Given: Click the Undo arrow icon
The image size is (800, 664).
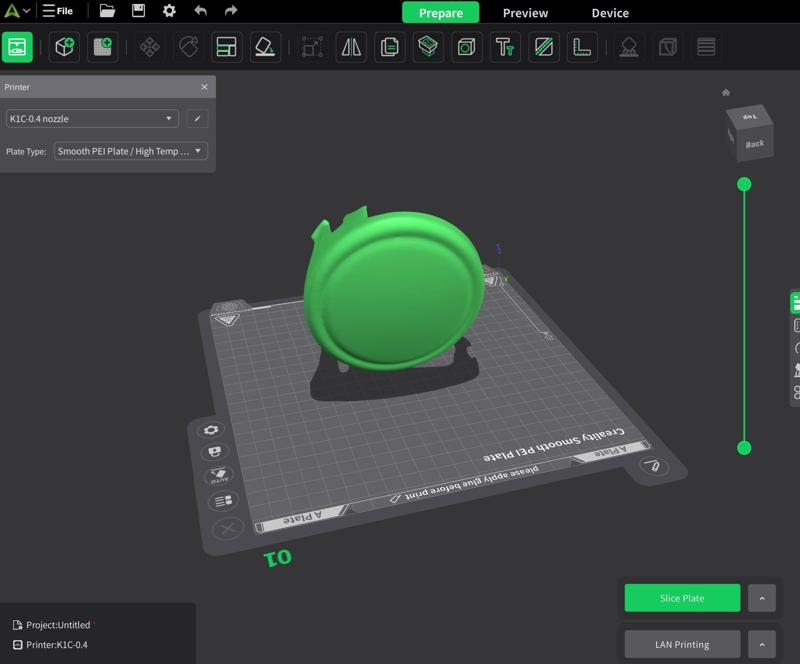Looking at the screenshot, I should (200, 11).
